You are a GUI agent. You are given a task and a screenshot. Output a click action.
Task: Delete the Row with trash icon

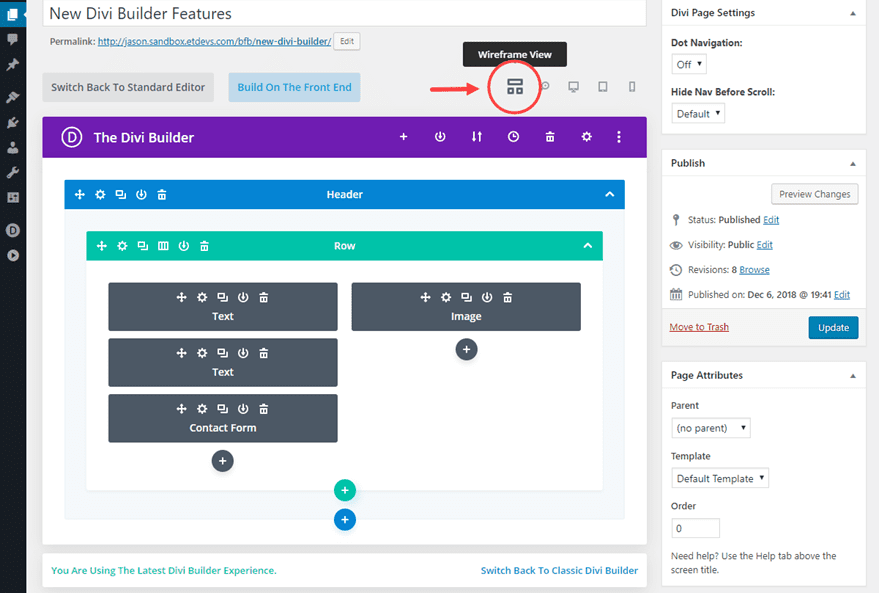coord(204,246)
